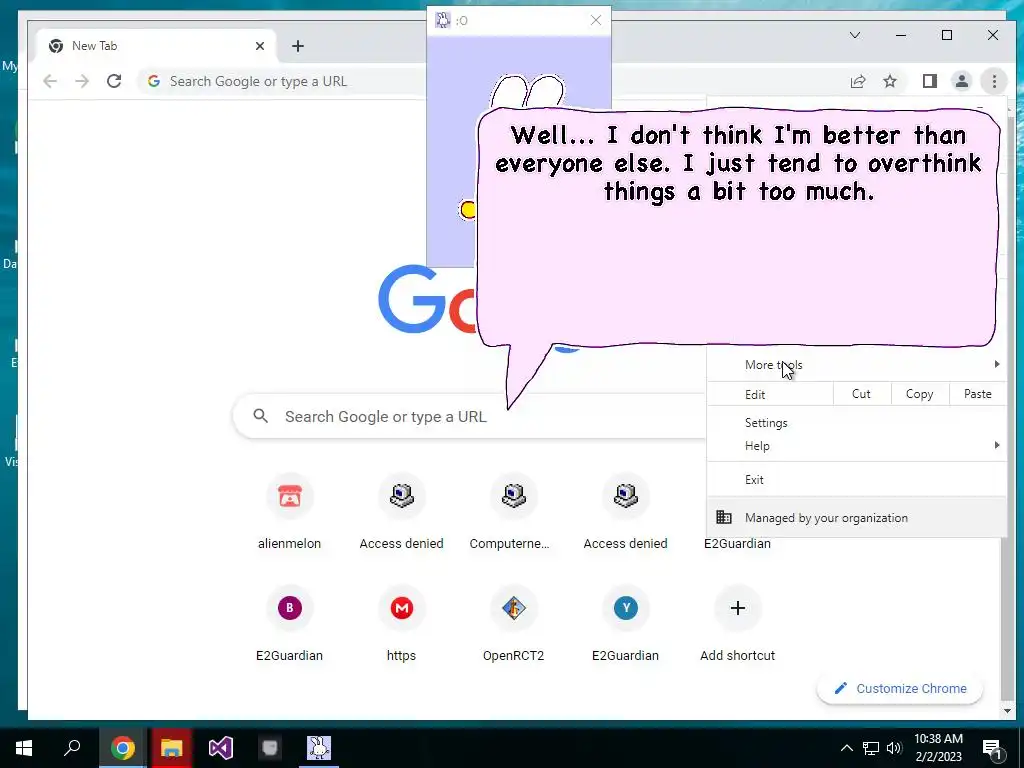
Task: Bookmark this tab with the star icon
Action: tap(889, 81)
